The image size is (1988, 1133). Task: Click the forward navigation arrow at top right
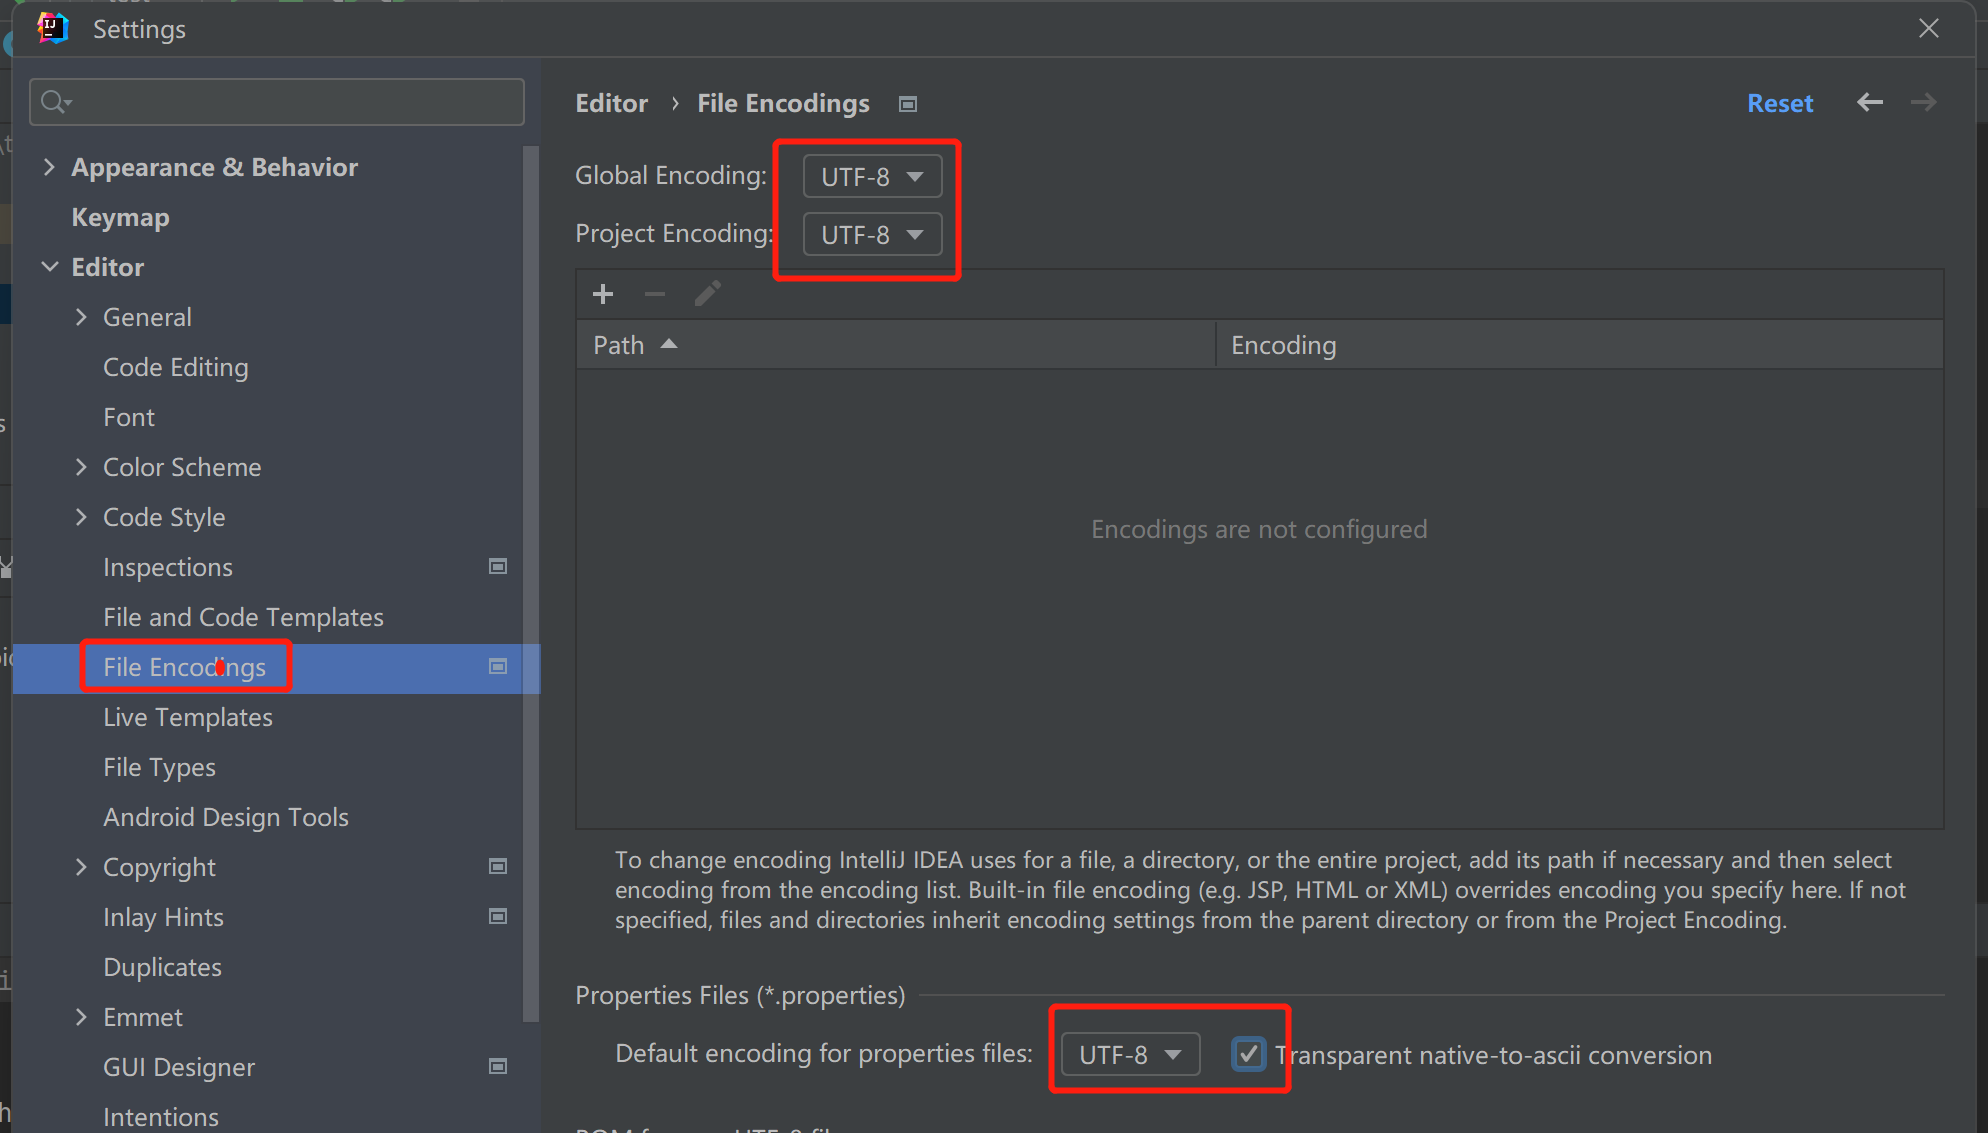[x=1923, y=102]
